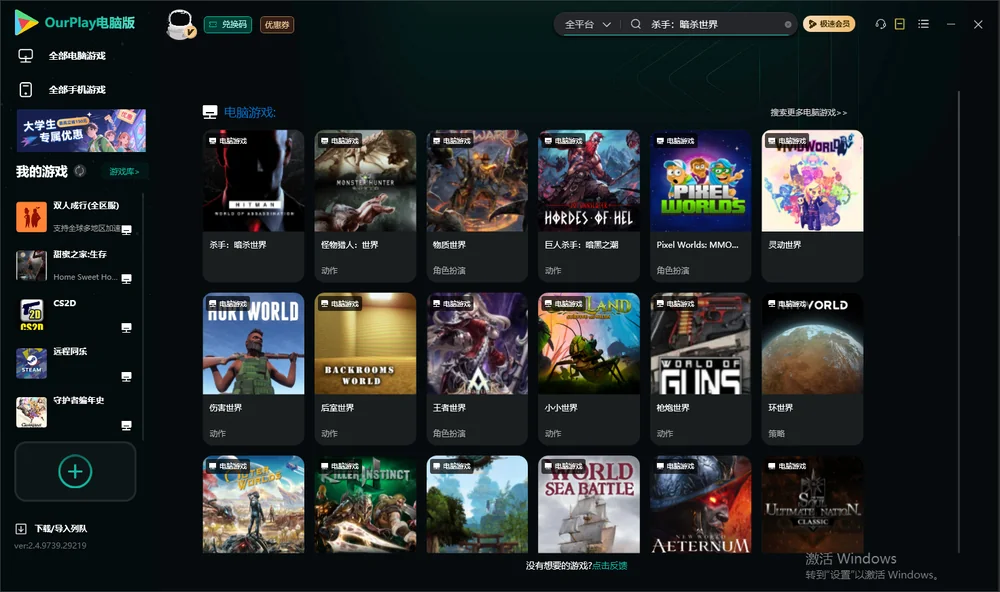Click the 守护者编年史 game icon
Screen dimensions: 1000x592
(31, 412)
